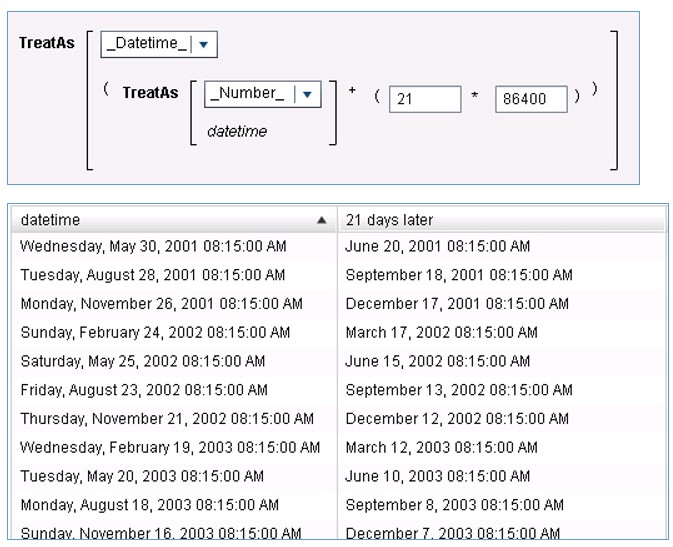This screenshot has width=673, height=547.
Task: Select the Friday, August 23, 2002 cell
Action: 144,390
